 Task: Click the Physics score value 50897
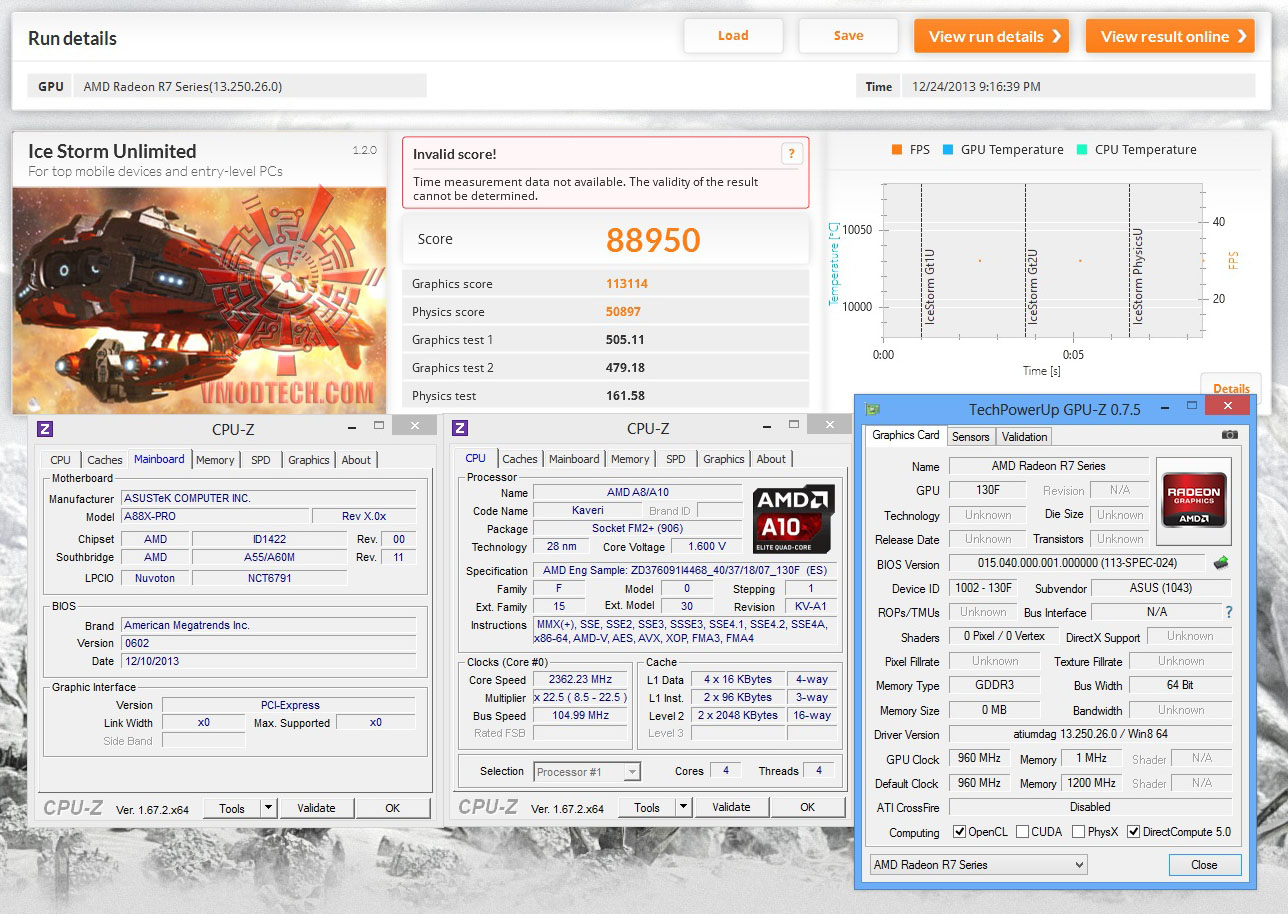tap(623, 312)
